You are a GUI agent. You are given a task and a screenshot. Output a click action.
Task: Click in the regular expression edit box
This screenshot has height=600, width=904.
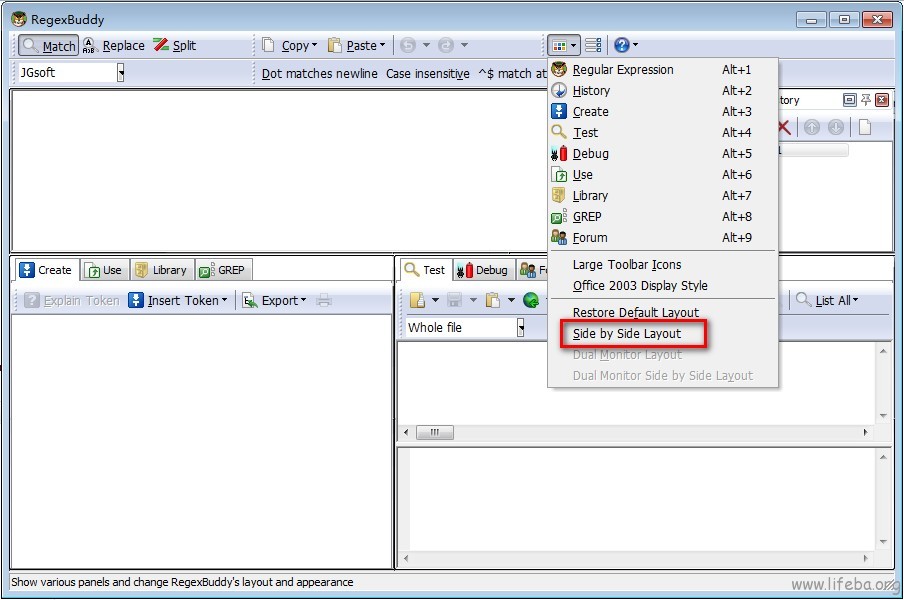pos(279,171)
